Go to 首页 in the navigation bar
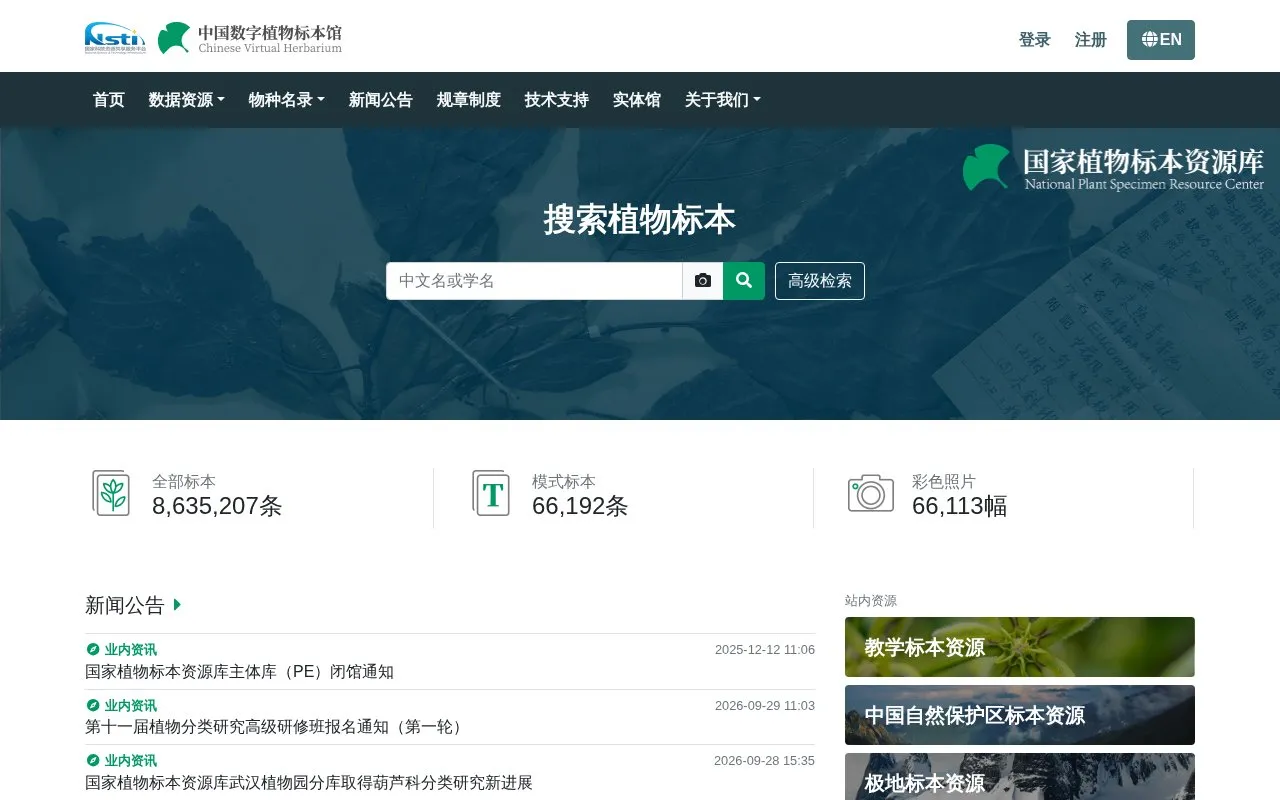Screen dimensions: 1280x800 point(109,100)
